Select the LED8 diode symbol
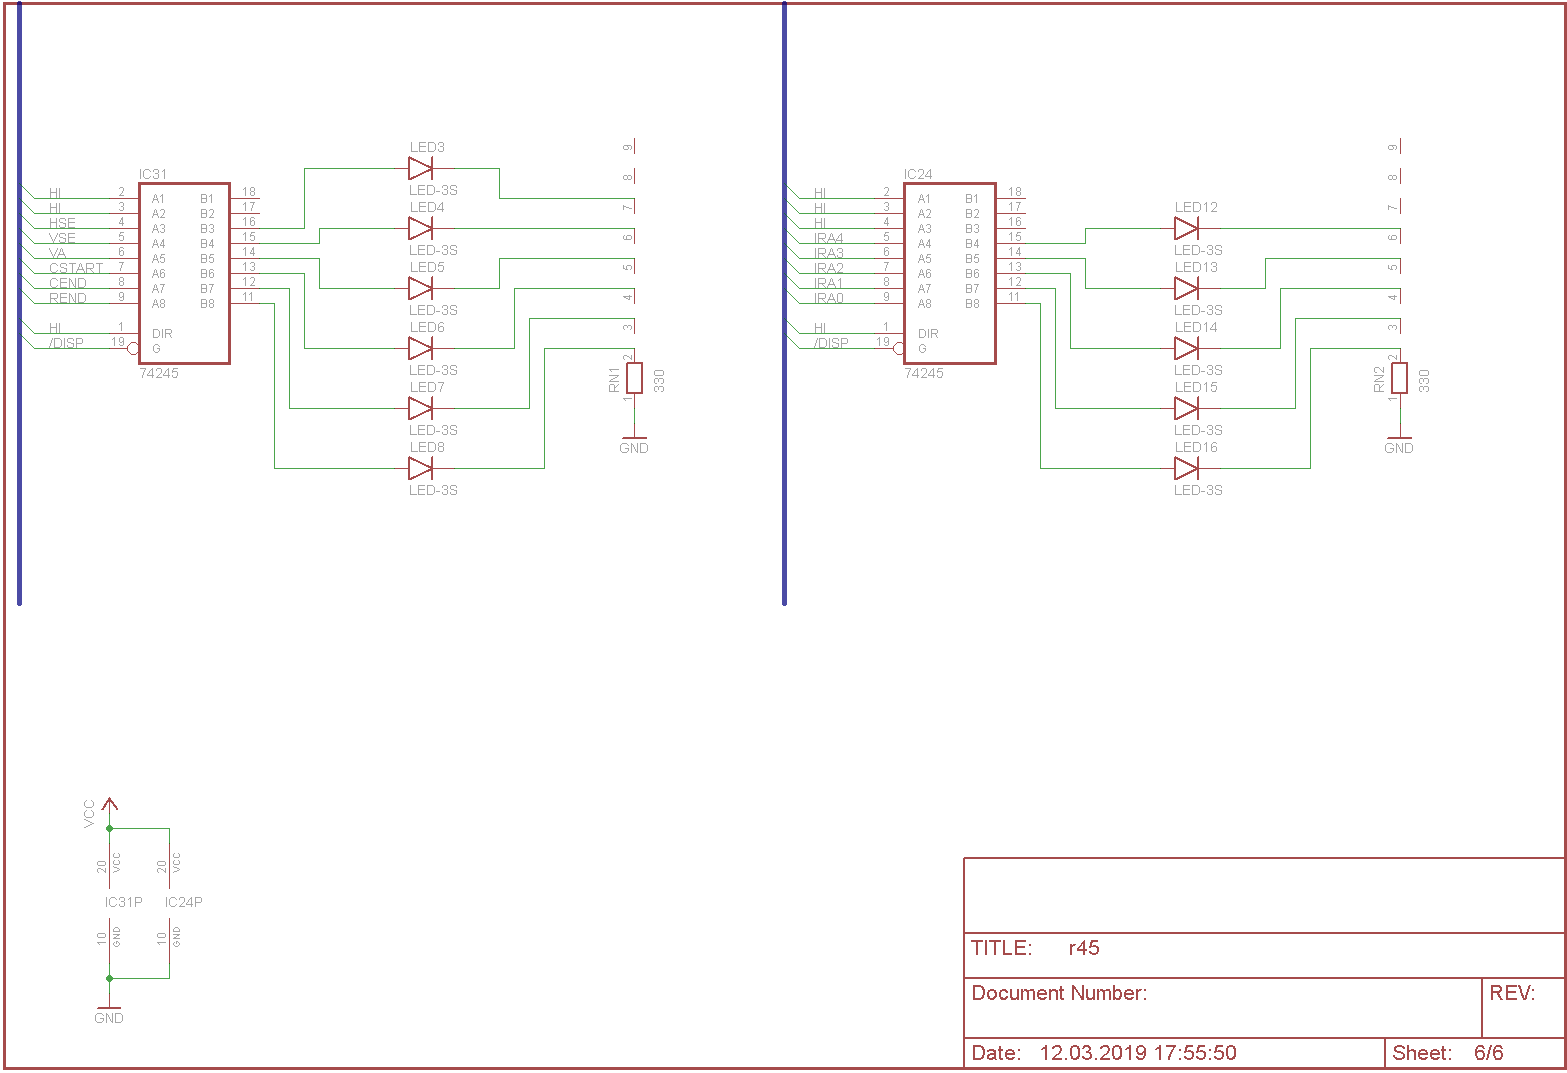This screenshot has width=1567, height=1073. [421, 468]
